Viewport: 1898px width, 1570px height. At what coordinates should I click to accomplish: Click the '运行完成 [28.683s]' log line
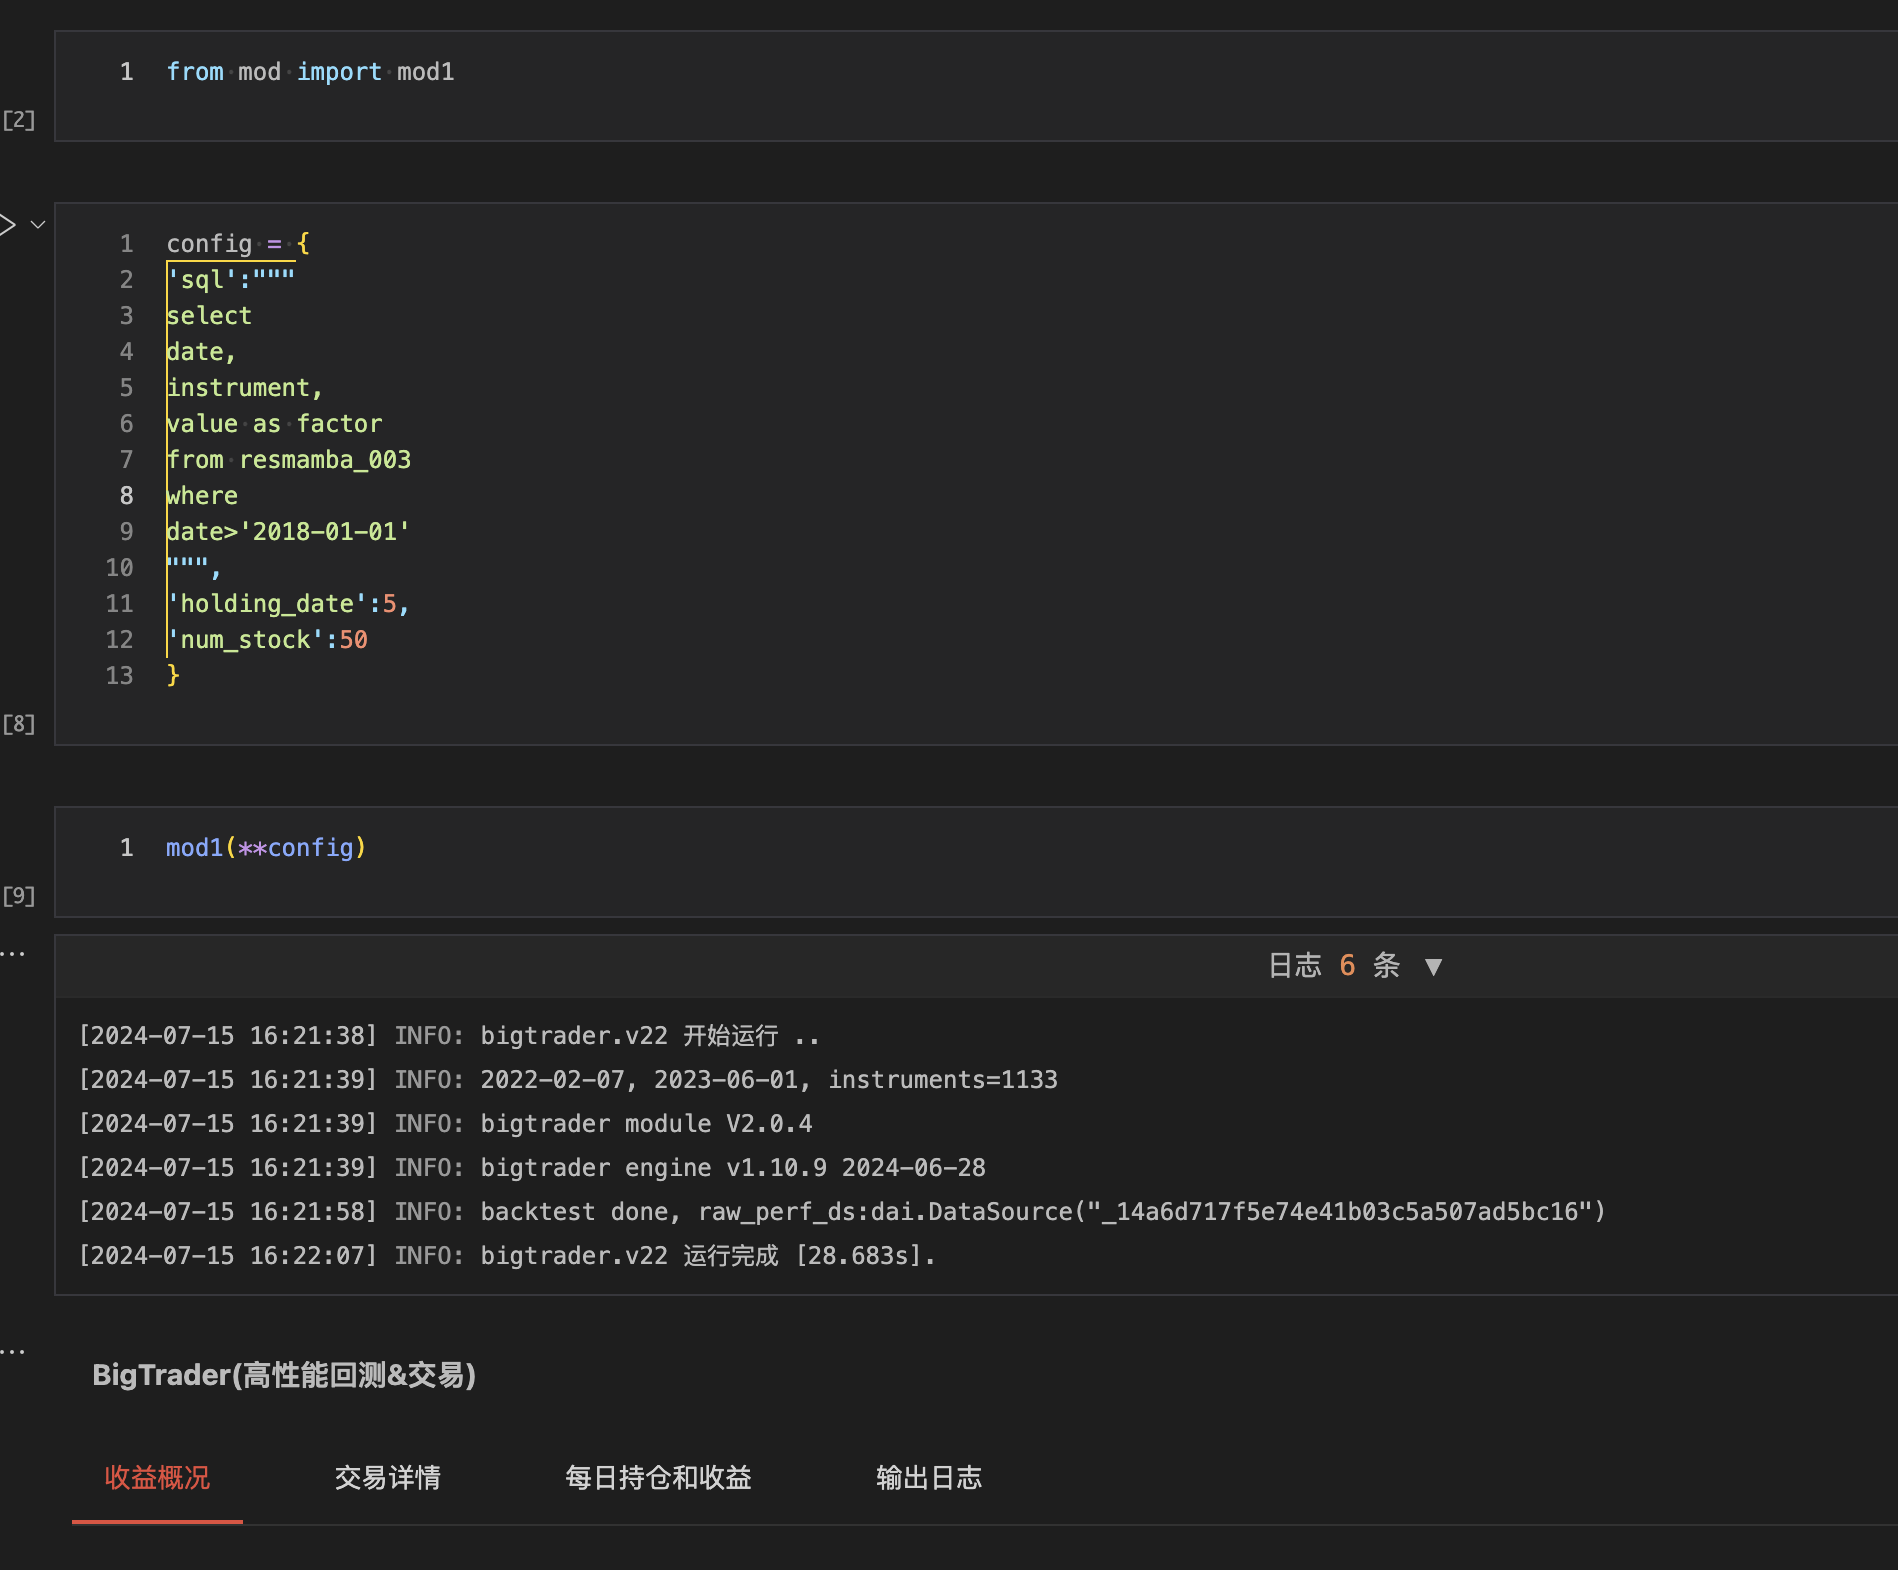coord(507,1256)
